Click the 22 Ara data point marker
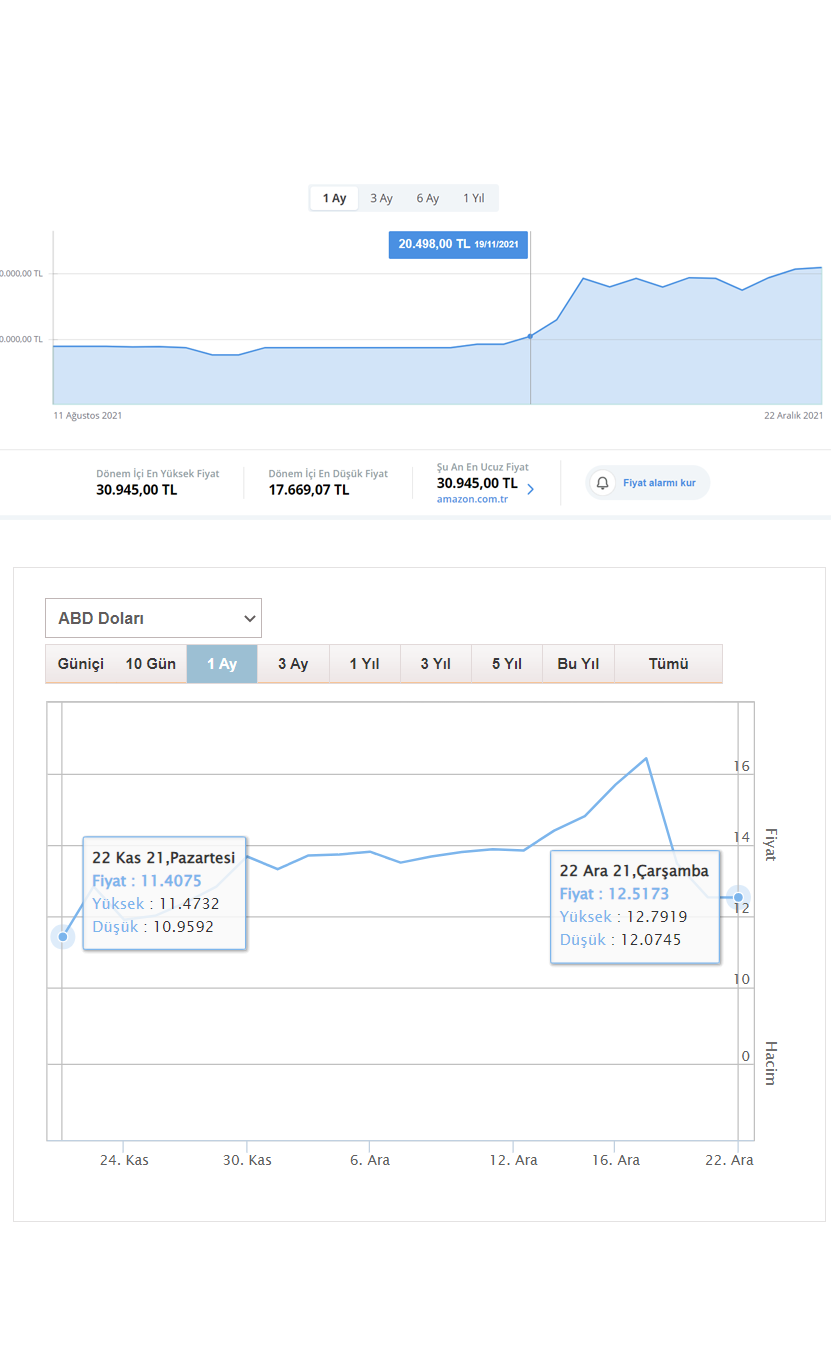Screen dimensions: 837x1357 tap(738, 897)
